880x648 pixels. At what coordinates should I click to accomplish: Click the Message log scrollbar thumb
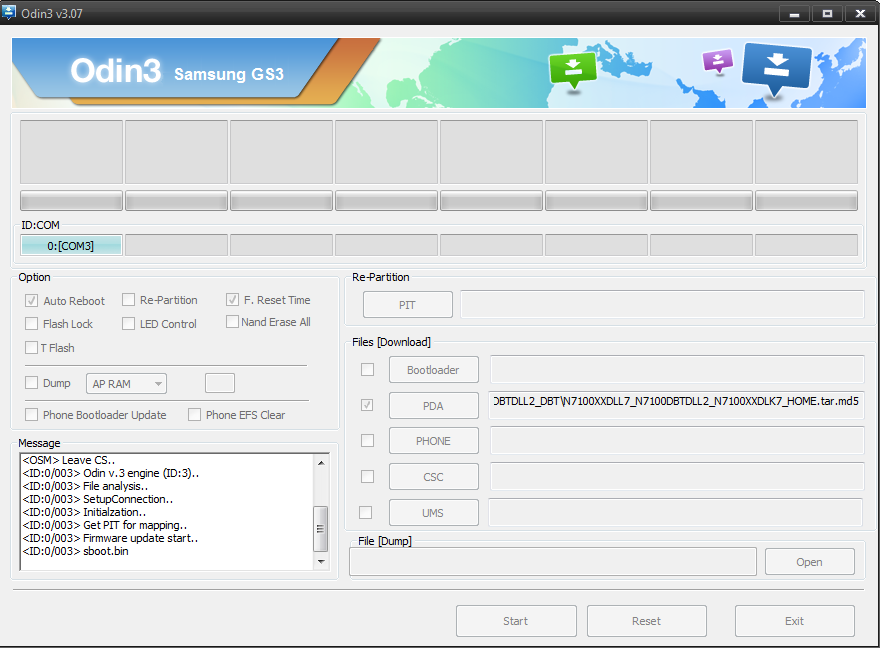click(x=320, y=528)
